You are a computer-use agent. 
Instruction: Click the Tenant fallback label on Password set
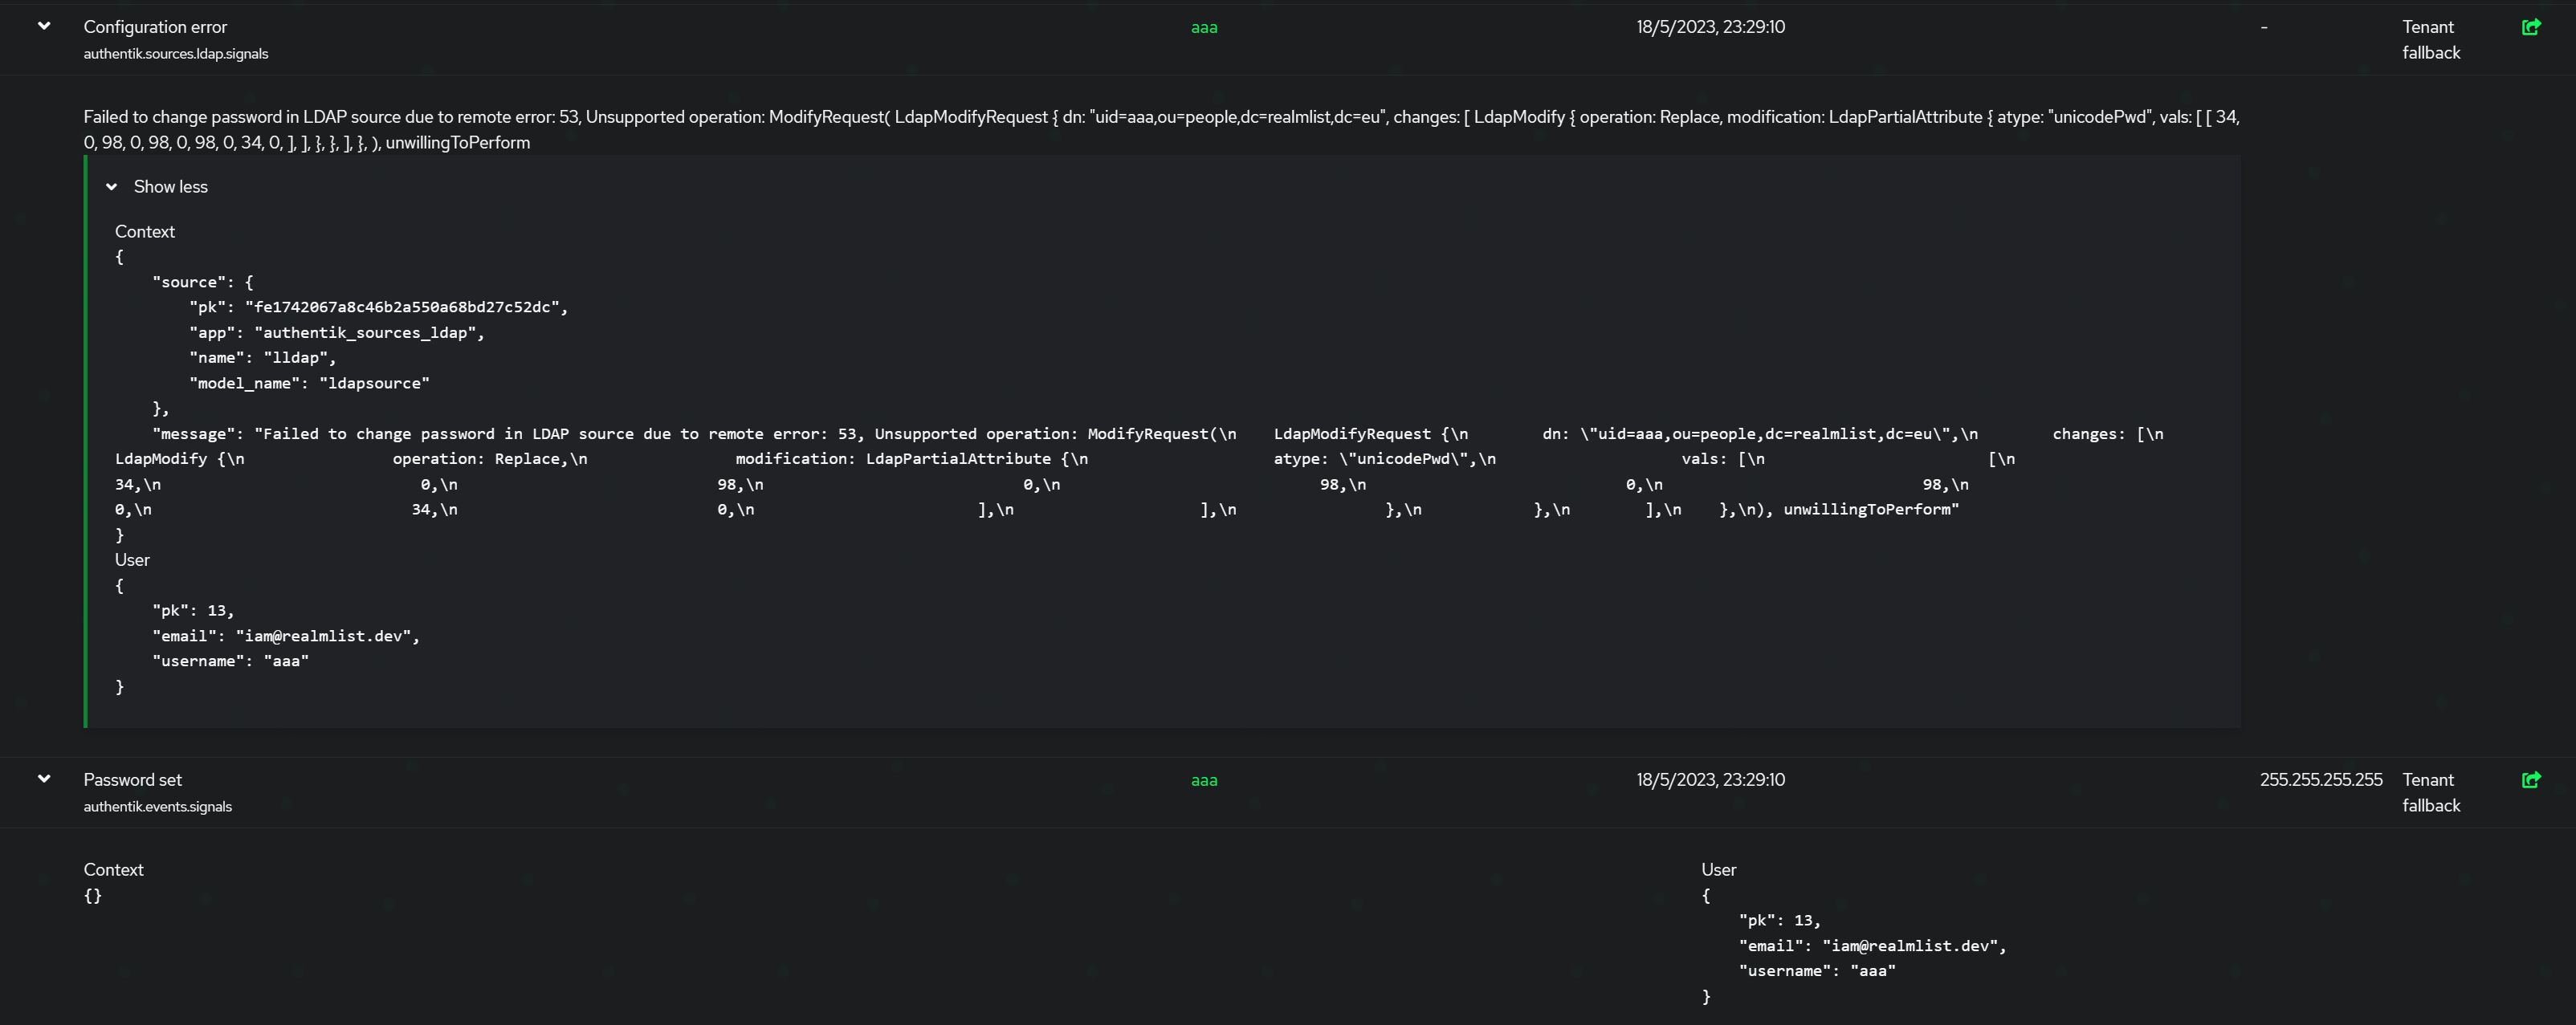[x=2431, y=792]
